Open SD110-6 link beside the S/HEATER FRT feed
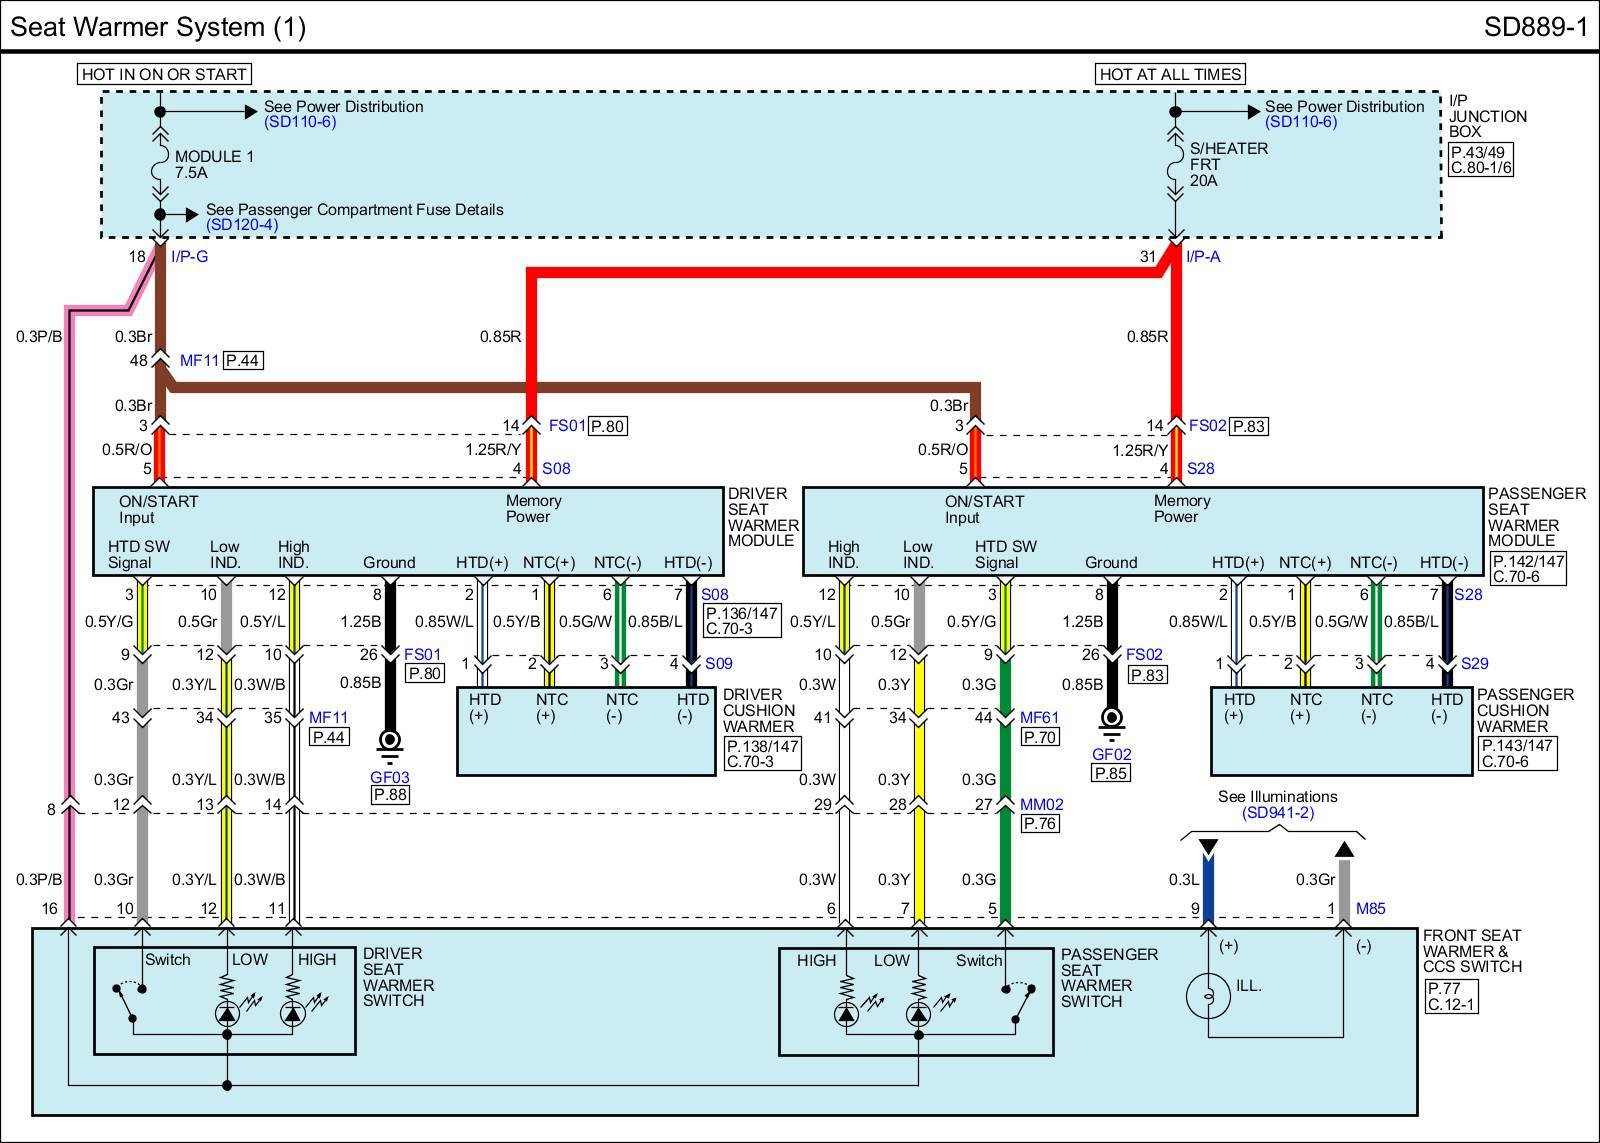This screenshot has height=1143, width=1600. point(1301,122)
